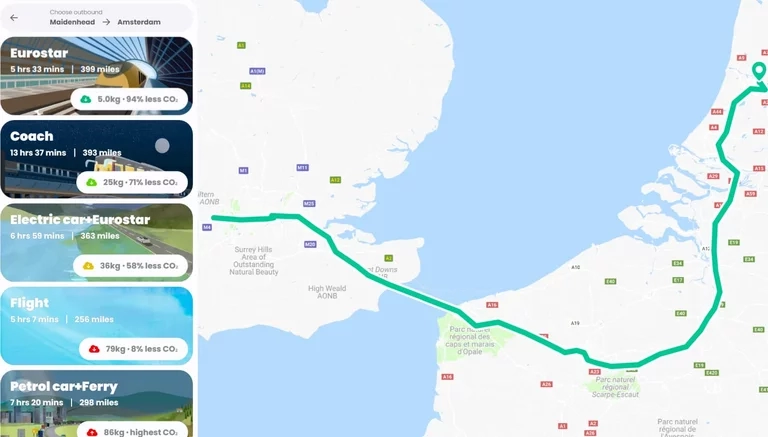Image resolution: width=768 pixels, height=437 pixels.
Task: Click the Amsterdam destination label
Action: tap(139, 22)
